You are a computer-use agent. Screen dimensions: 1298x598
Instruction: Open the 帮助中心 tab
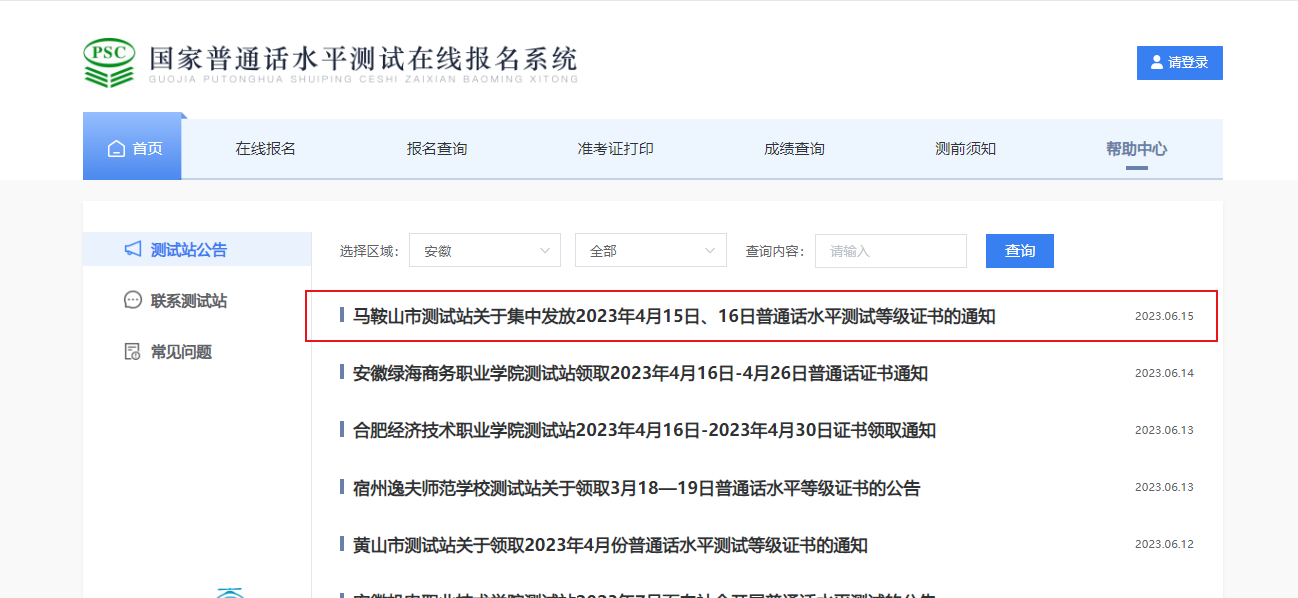(x=1136, y=149)
